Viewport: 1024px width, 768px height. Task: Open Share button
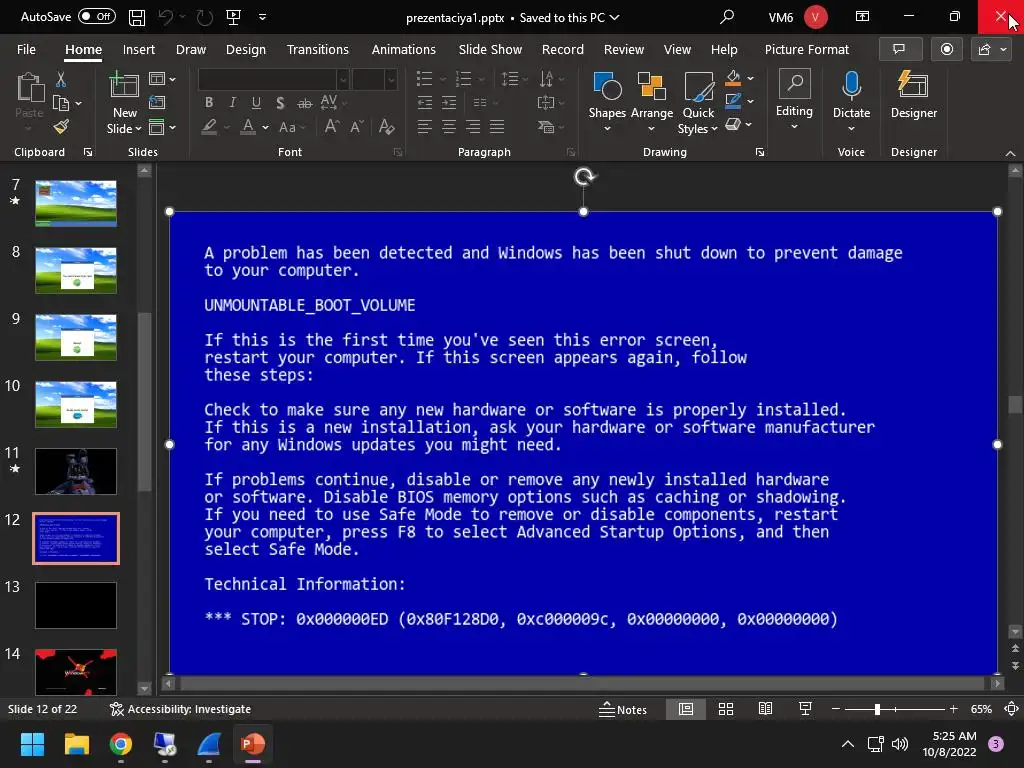pyautogui.click(x=991, y=50)
